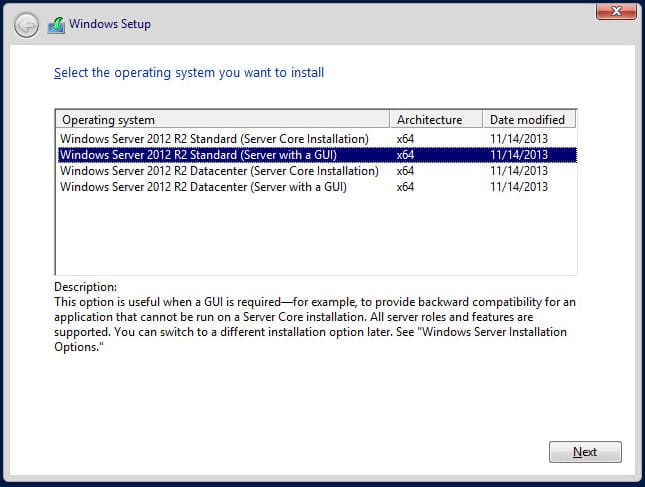Click the date in the Datacenter GUI row
645x487 pixels.
[519, 187]
